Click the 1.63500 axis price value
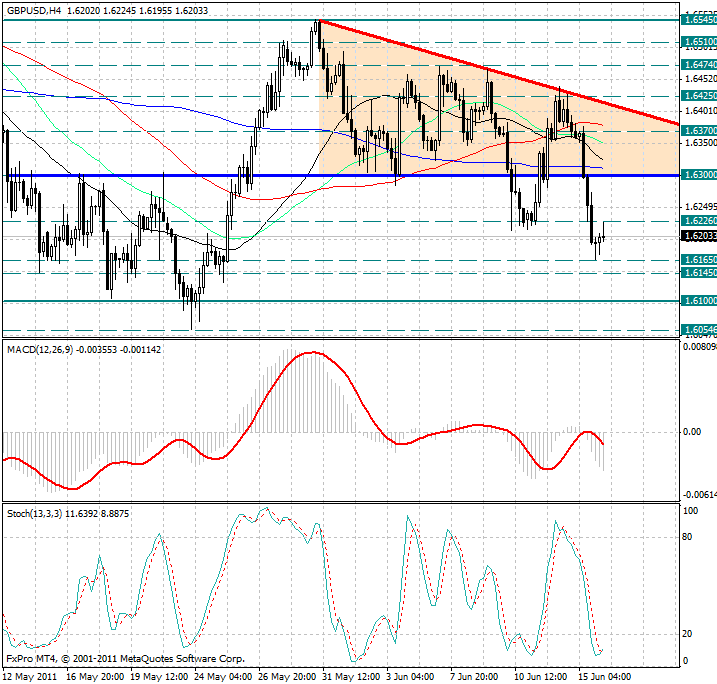717x684 pixels. pyautogui.click(x=701, y=143)
